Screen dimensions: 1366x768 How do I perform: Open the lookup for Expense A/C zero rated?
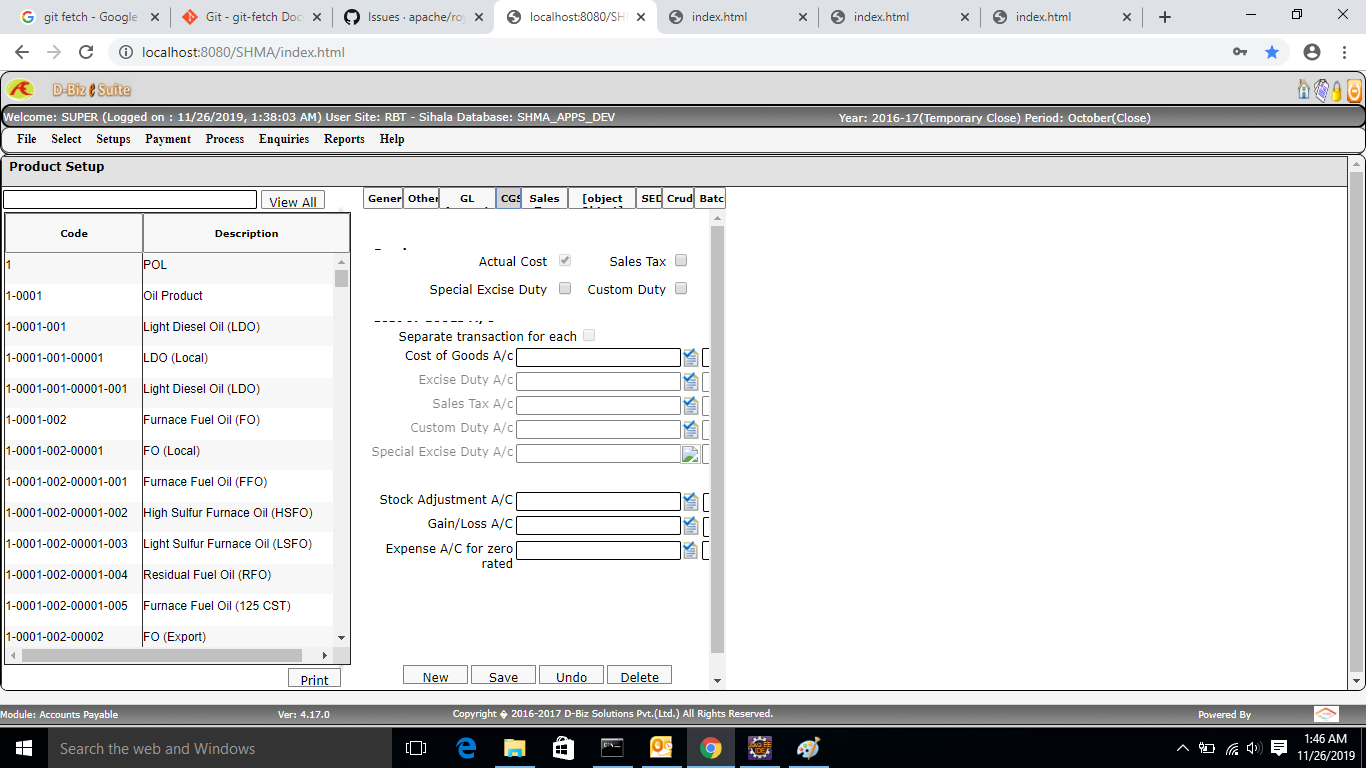[x=690, y=549]
